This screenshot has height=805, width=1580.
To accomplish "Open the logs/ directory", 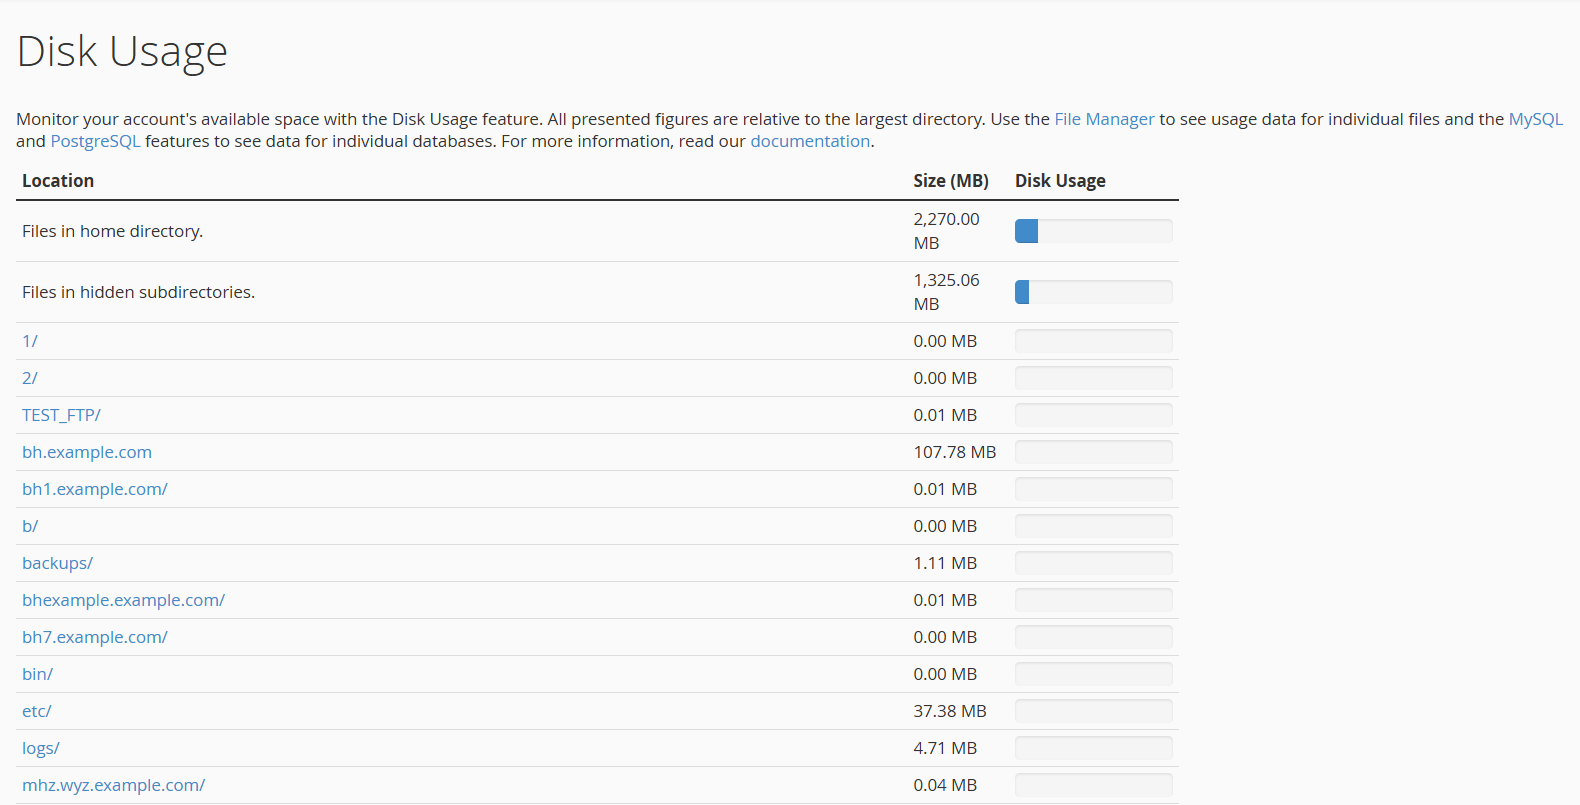I will pyautogui.click(x=41, y=748).
